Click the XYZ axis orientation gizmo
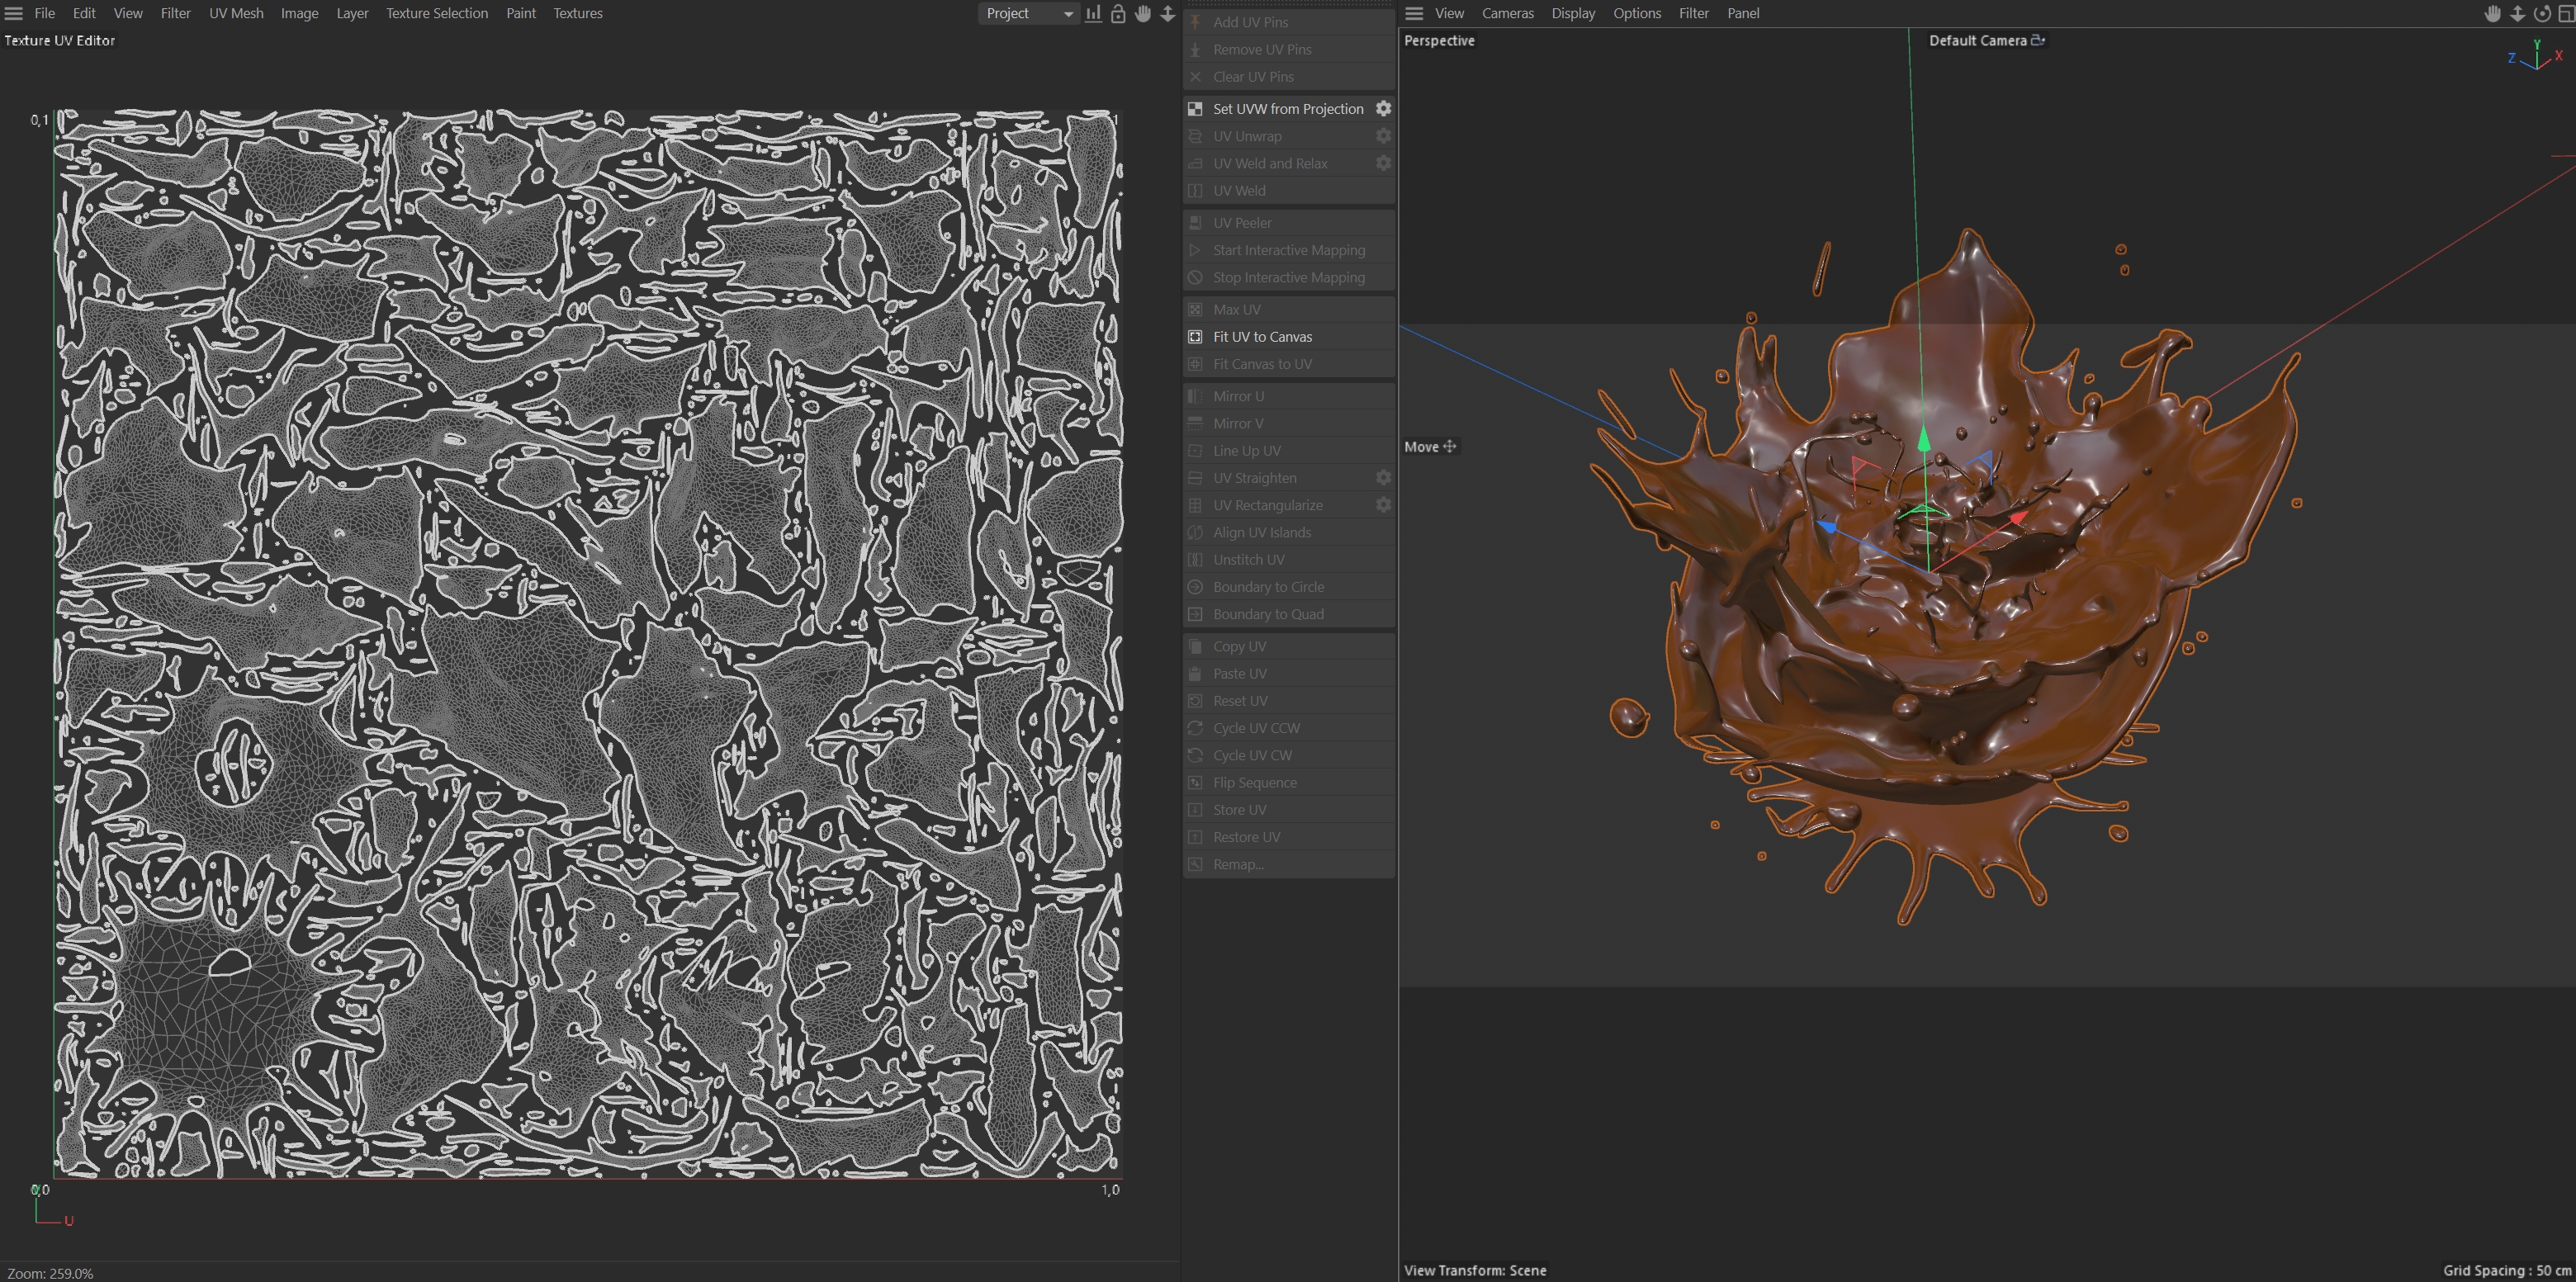Viewport: 2576px width, 1282px height. [2535, 56]
